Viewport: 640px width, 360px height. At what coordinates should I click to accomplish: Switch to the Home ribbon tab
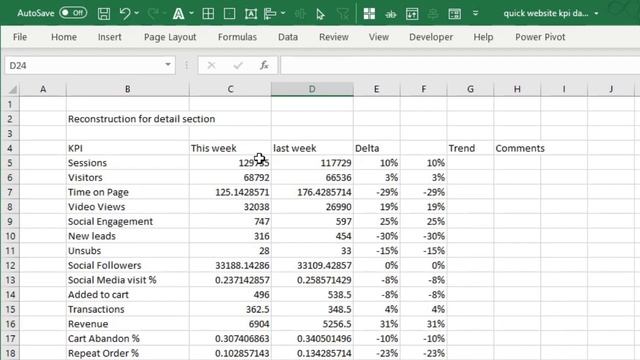[64, 37]
